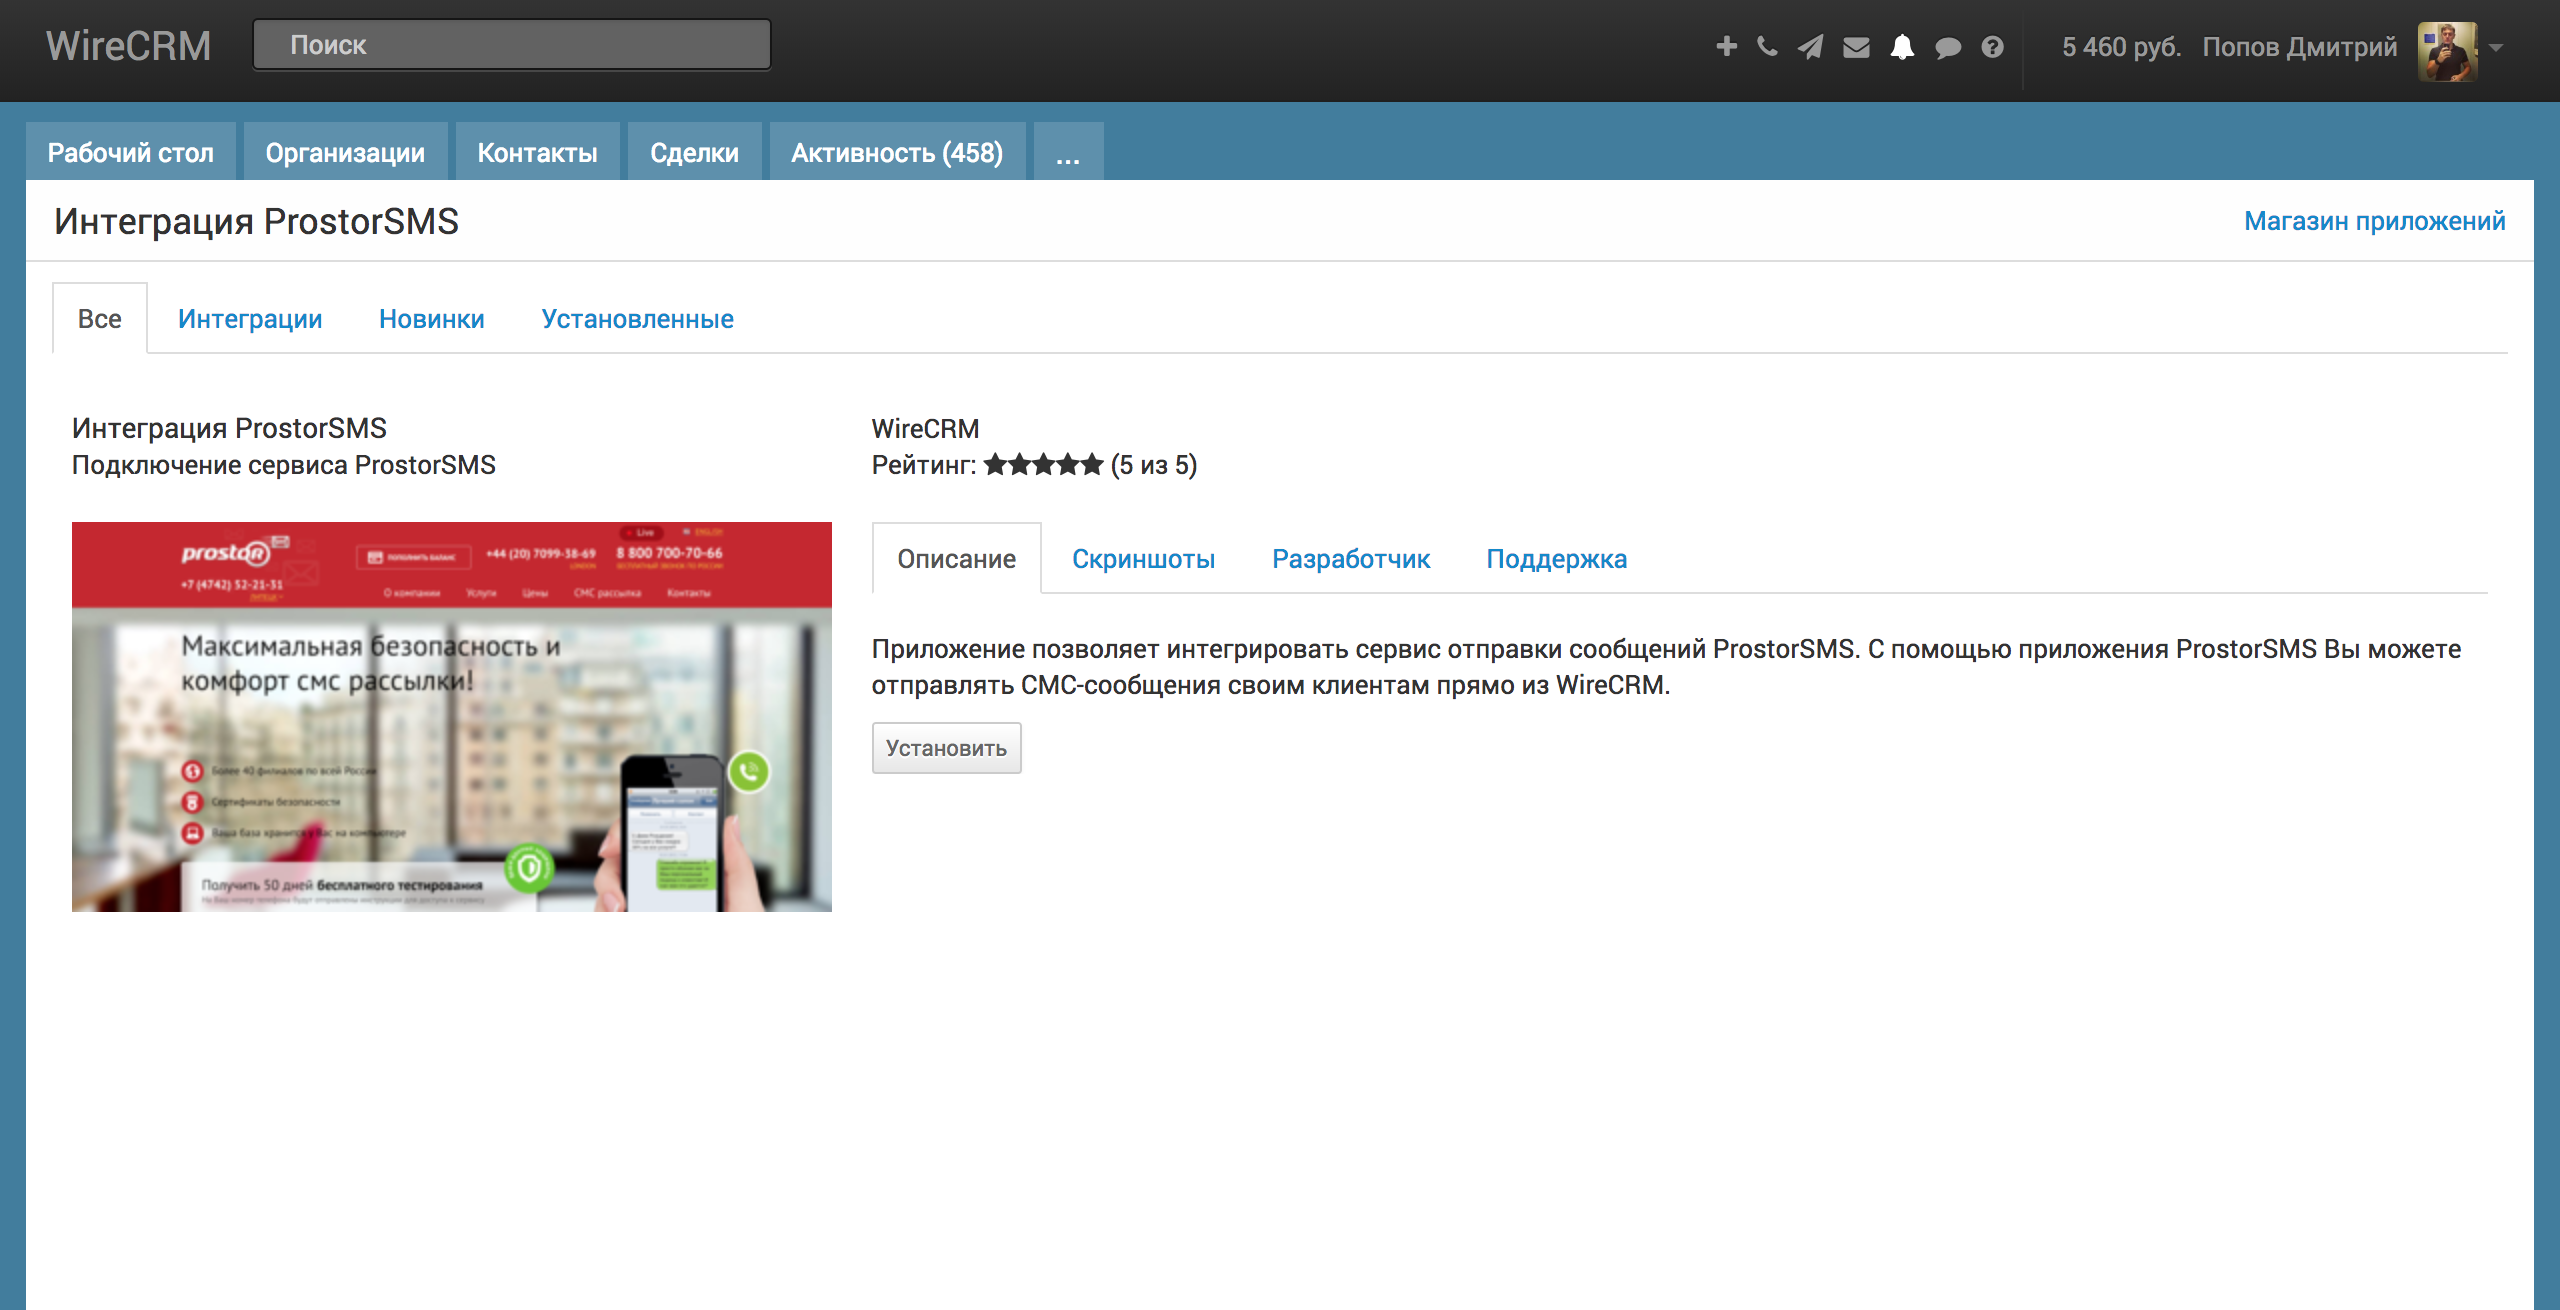2560x1310 pixels.
Task: Expand the ... more menu tab
Action: (x=1068, y=152)
